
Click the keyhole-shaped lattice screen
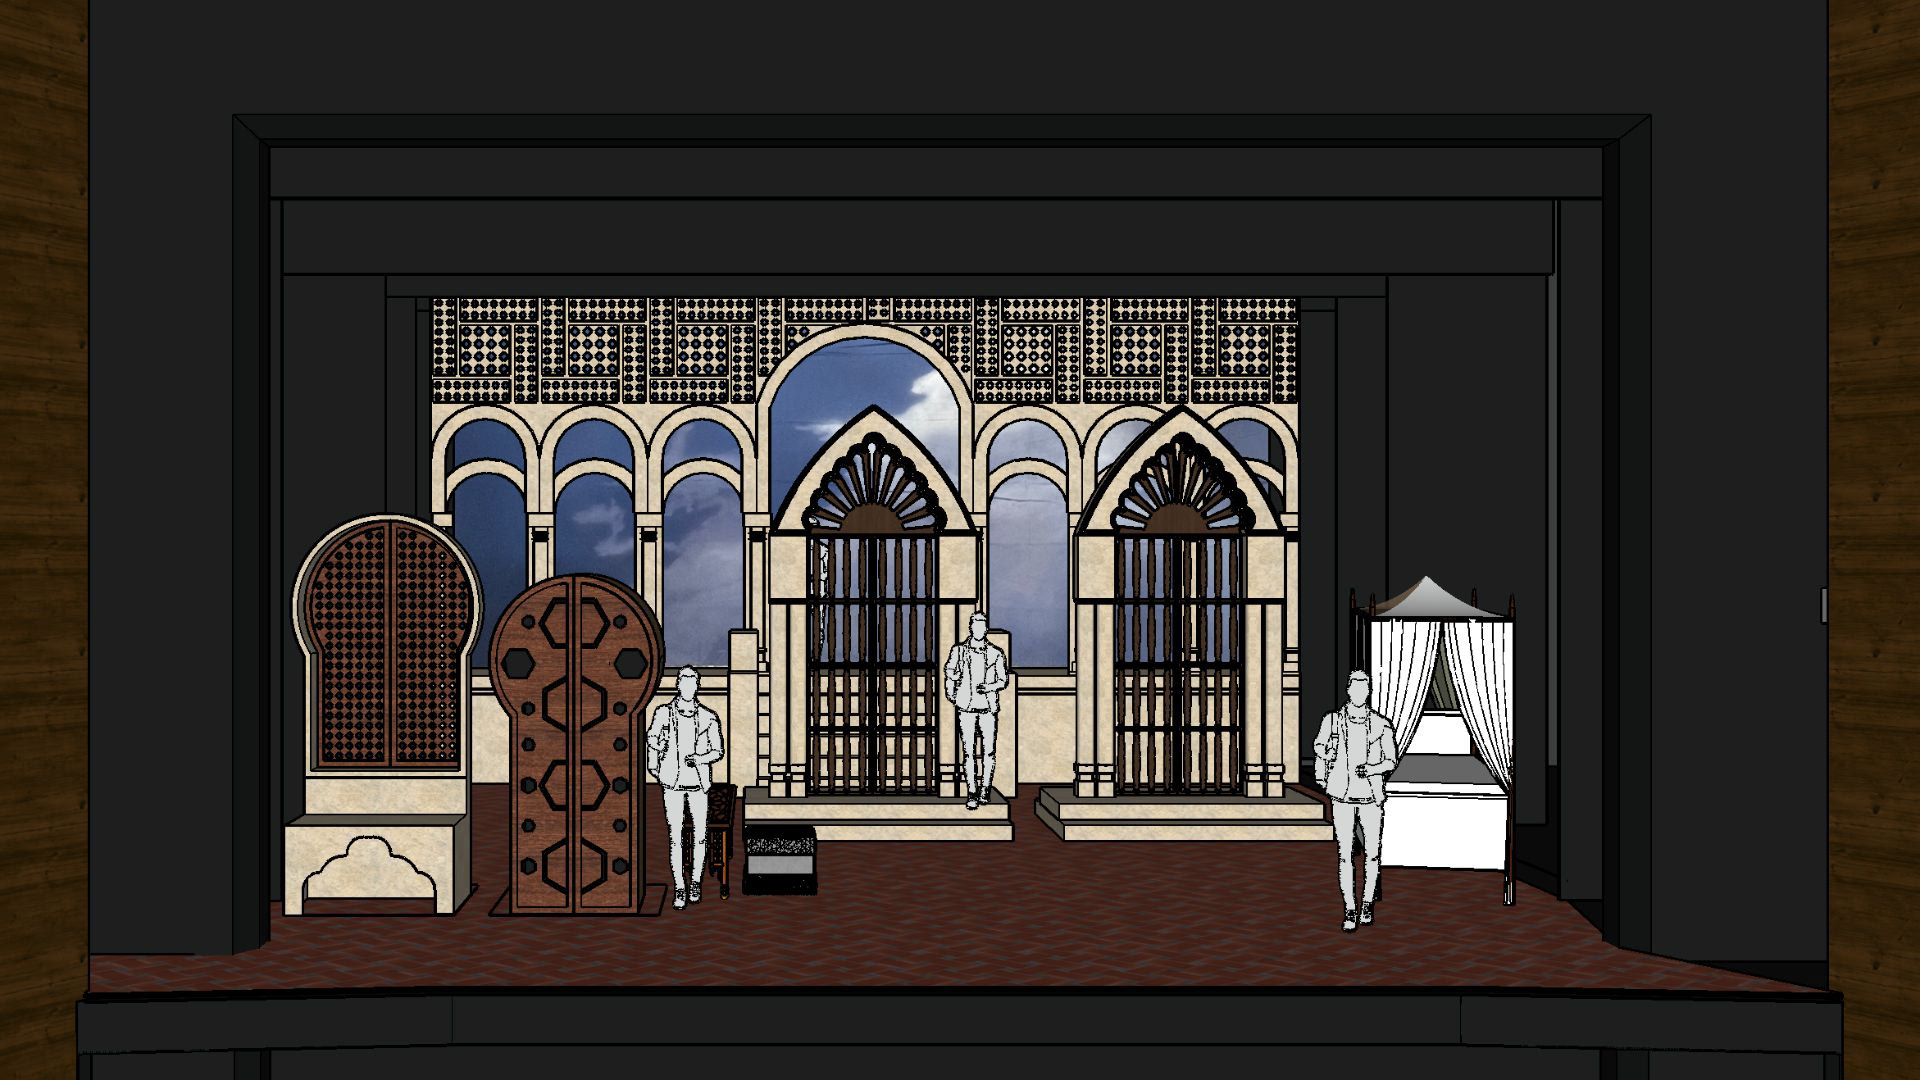388,640
